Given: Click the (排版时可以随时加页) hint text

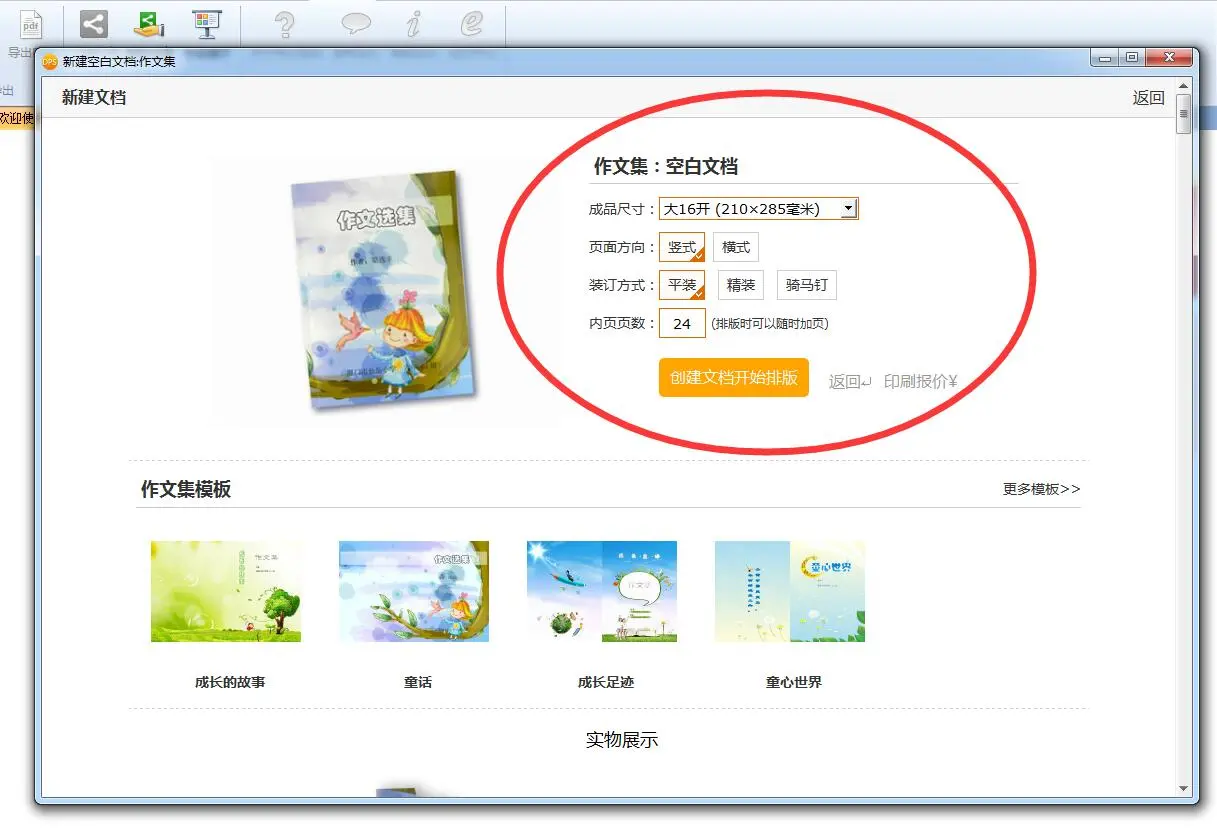Looking at the screenshot, I should coord(770,324).
